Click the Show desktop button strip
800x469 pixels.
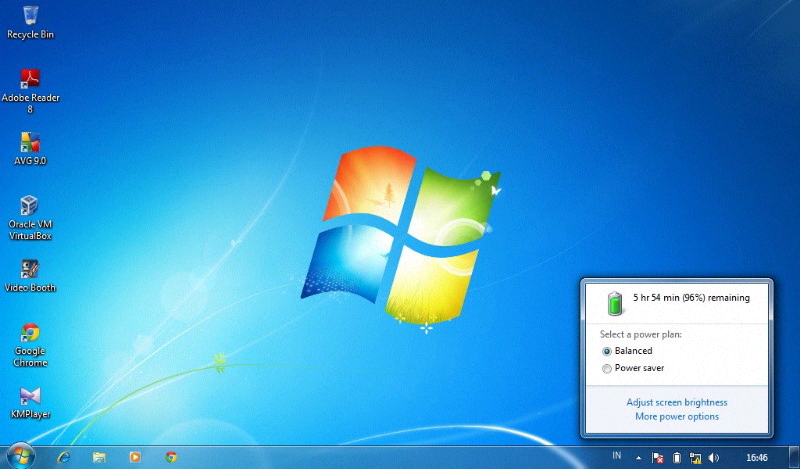pyautogui.click(x=794, y=457)
